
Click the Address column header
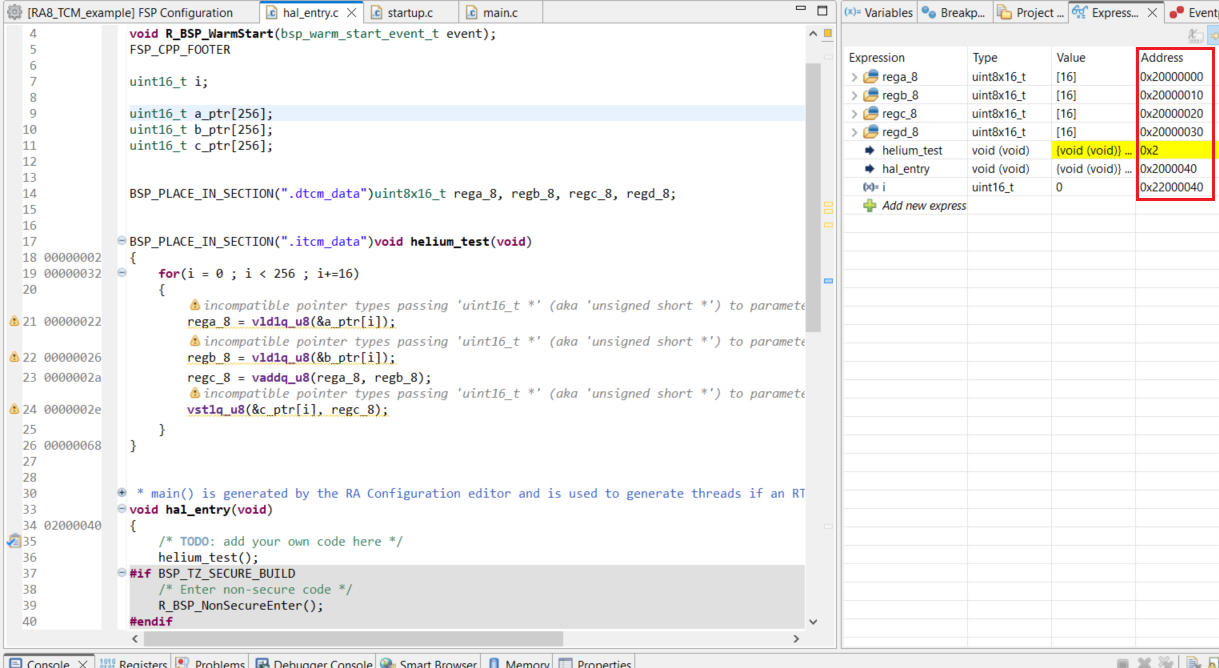coord(1162,57)
